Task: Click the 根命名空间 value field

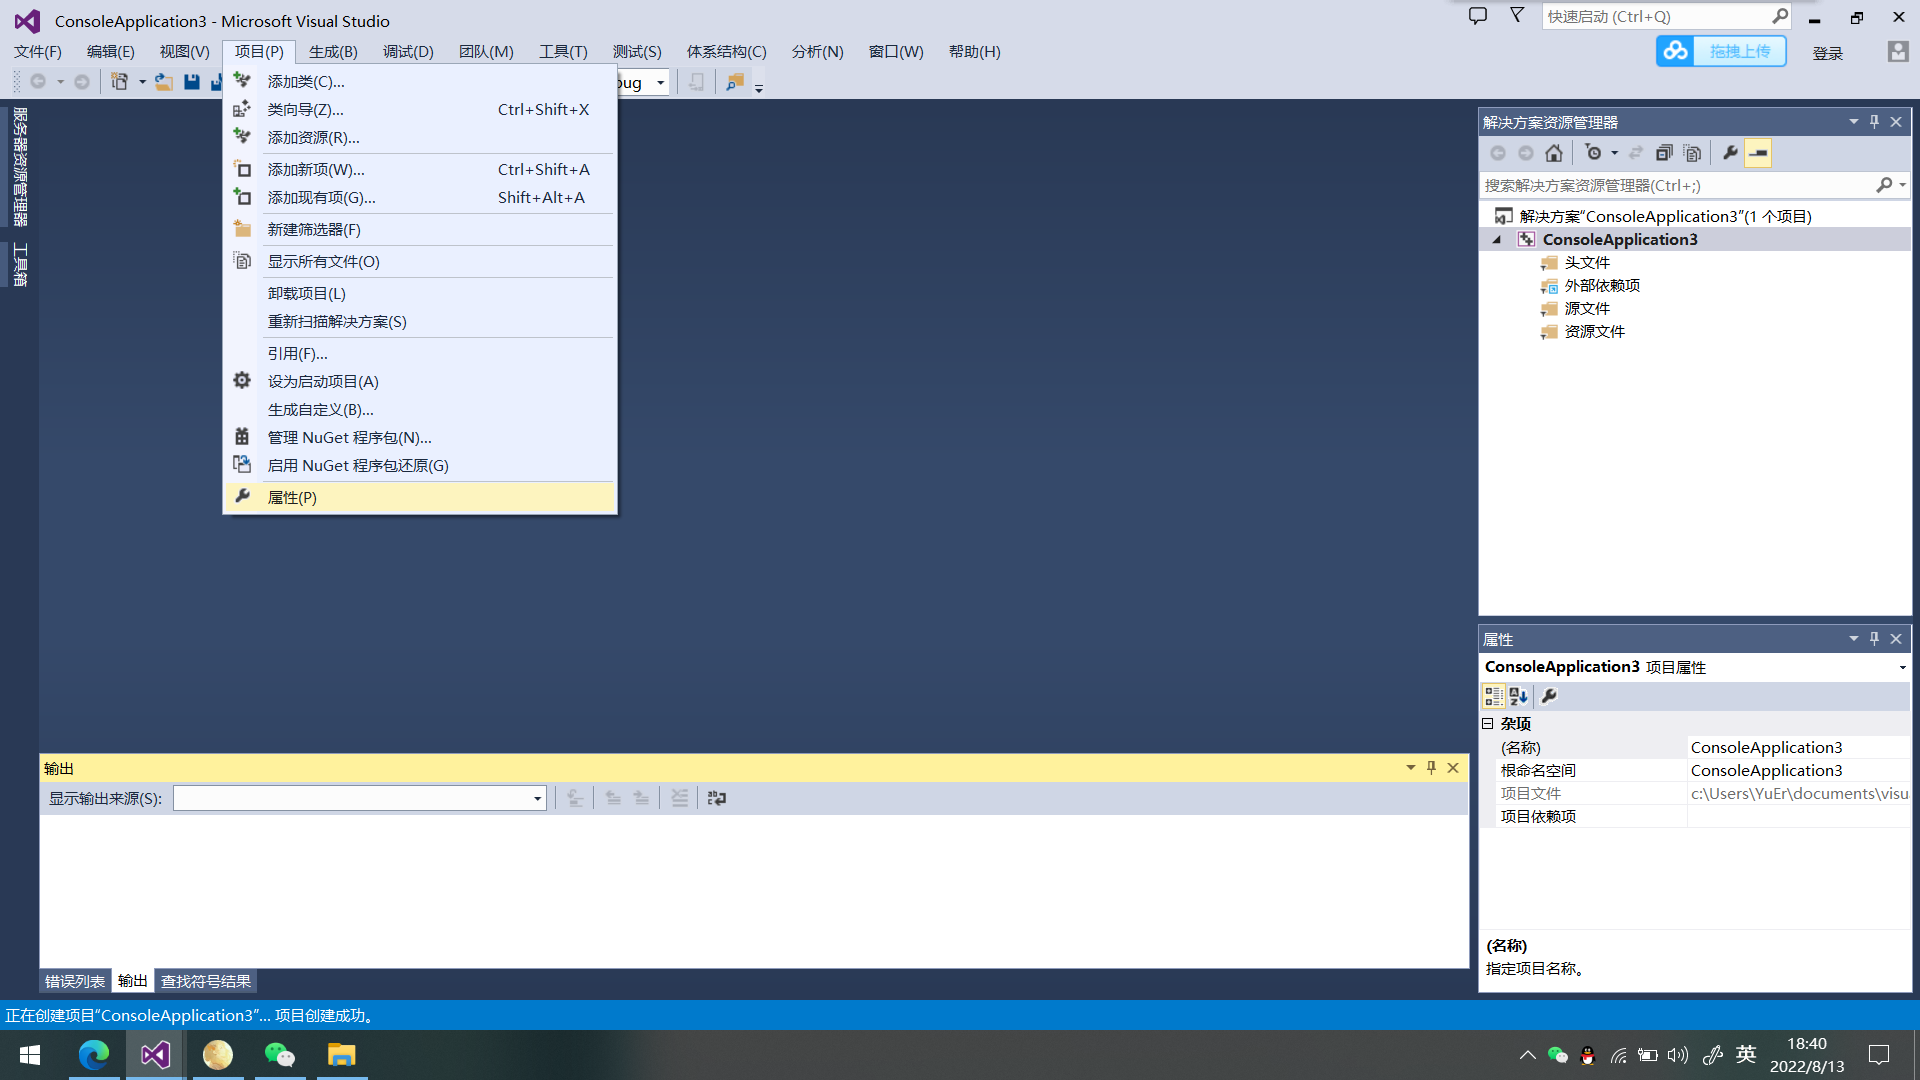Action: pos(1798,770)
